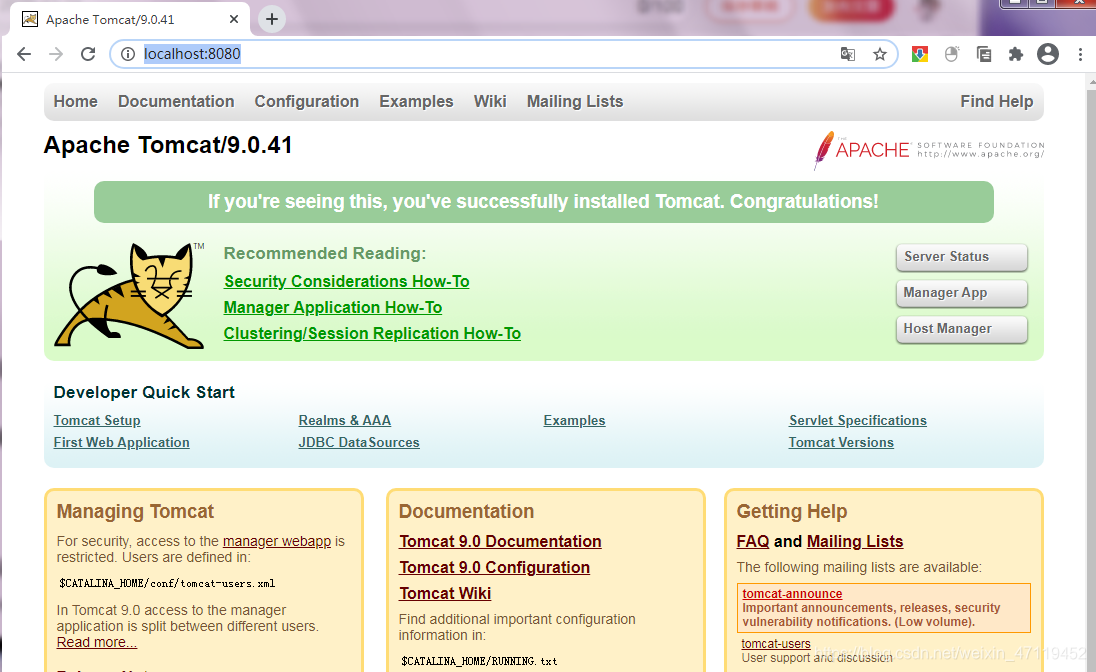This screenshot has height=672, width=1096.
Task: Open the Tomcat Versions link
Action: click(841, 443)
